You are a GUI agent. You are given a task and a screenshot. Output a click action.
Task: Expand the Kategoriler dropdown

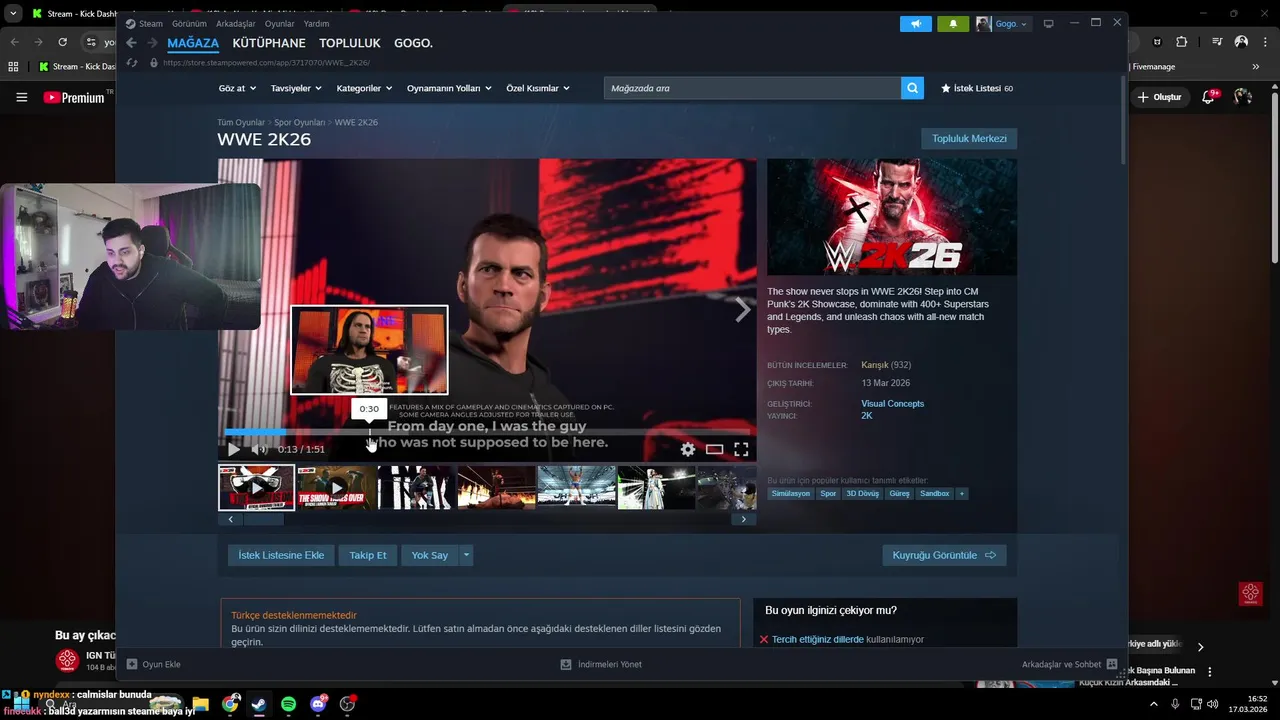(364, 88)
